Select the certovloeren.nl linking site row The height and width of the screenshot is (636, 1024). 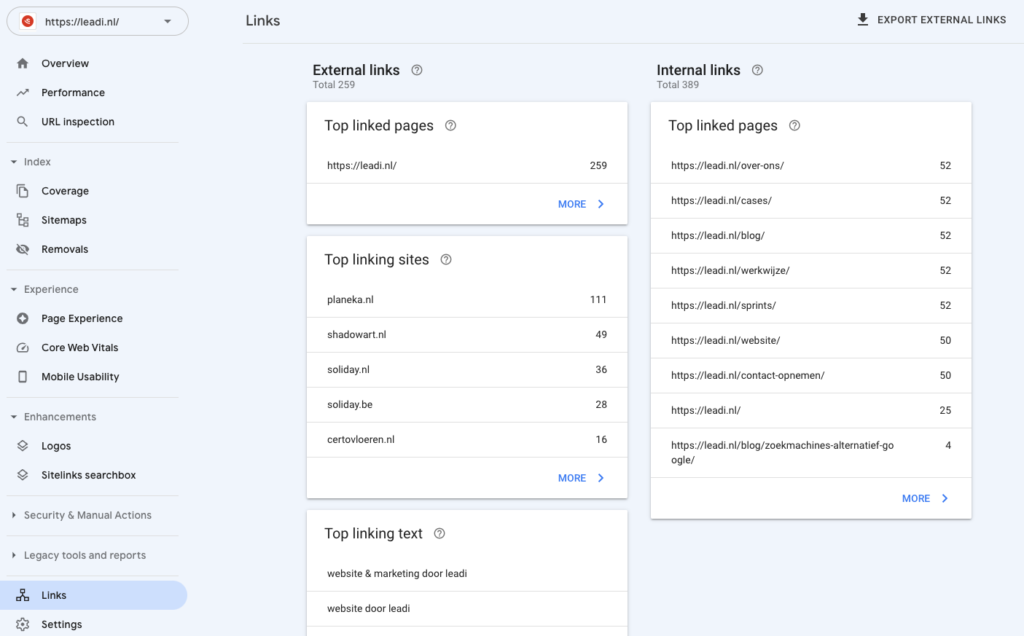click(x=467, y=439)
